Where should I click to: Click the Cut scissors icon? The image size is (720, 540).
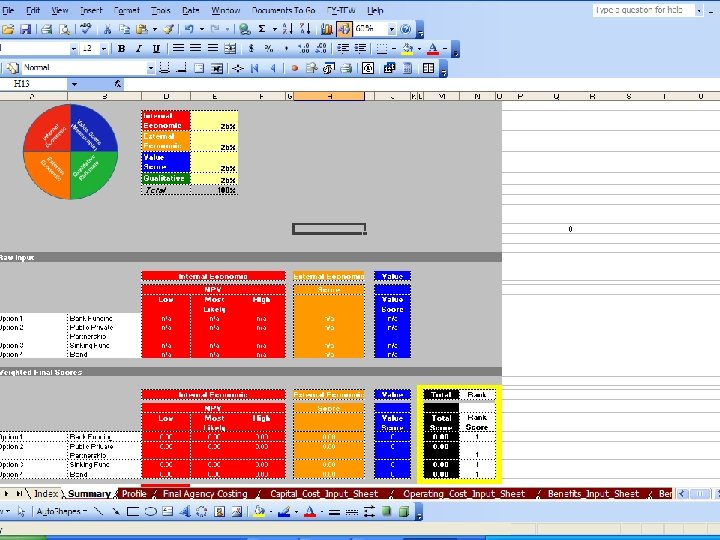tap(107, 29)
